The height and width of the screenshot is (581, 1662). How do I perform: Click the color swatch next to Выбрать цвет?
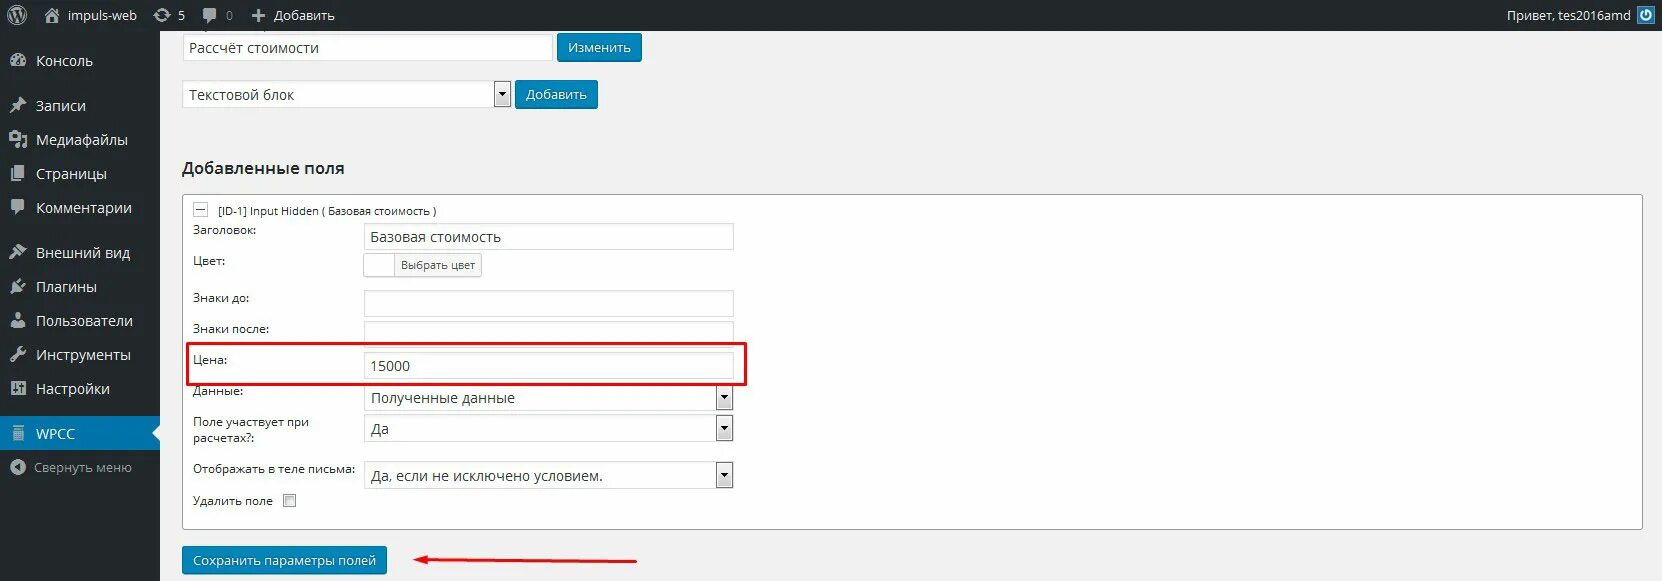click(x=379, y=265)
